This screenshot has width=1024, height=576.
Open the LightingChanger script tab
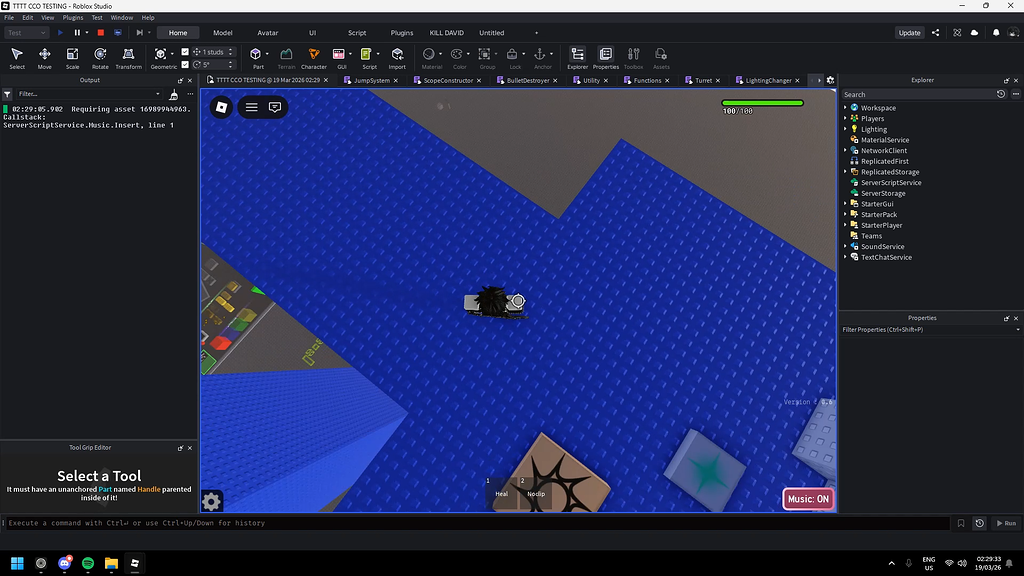point(768,80)
